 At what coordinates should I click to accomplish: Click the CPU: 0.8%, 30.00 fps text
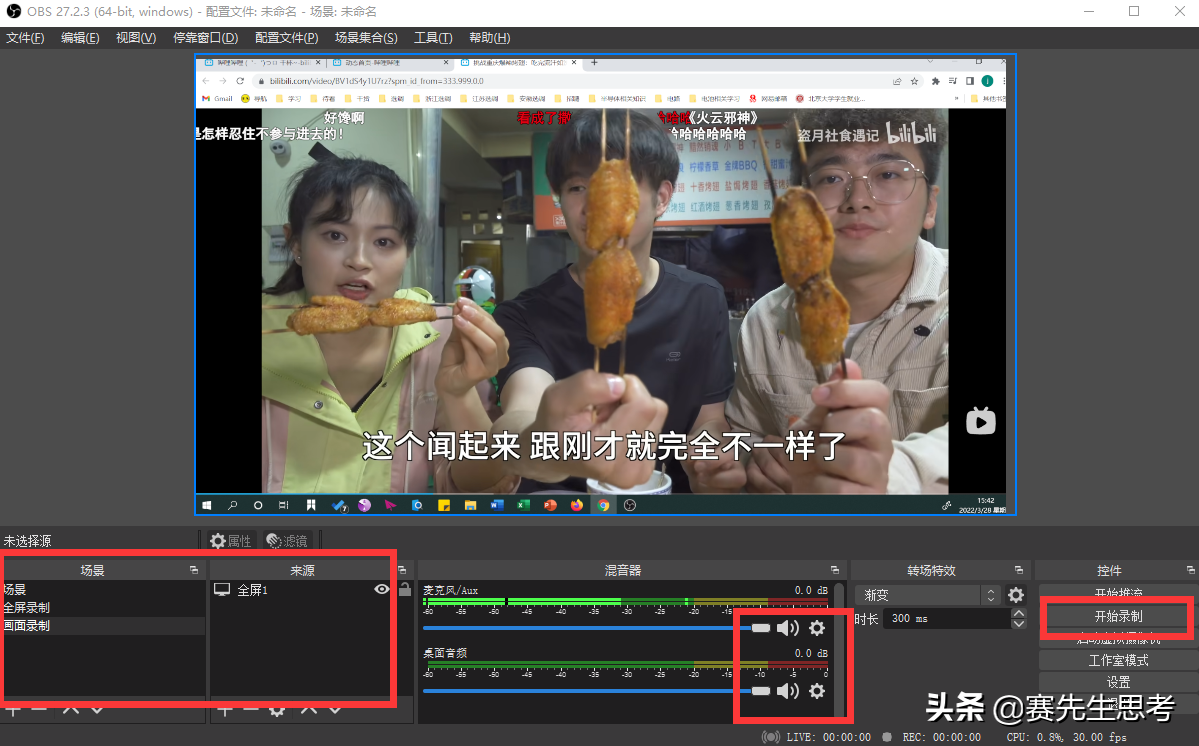tap(1067, 737)
